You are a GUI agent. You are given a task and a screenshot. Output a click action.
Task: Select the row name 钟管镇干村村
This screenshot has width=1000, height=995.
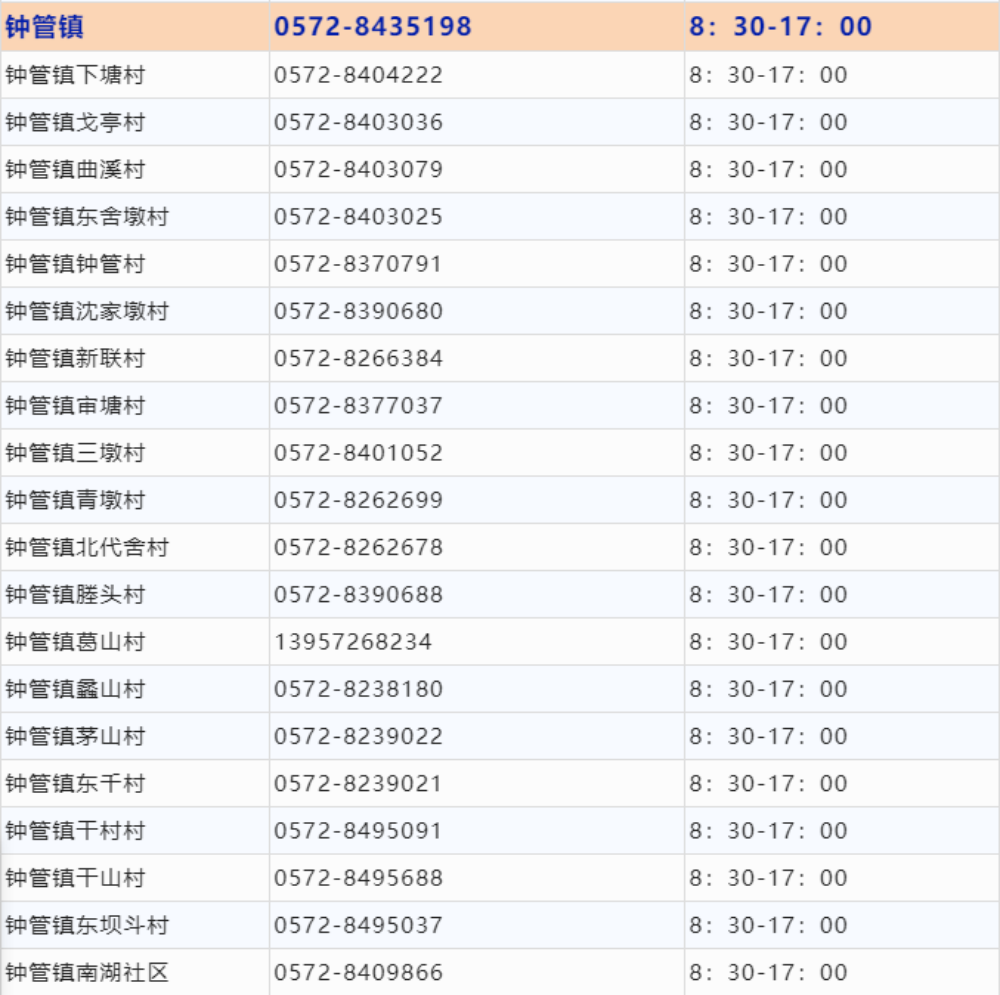(x=75, y=830)
